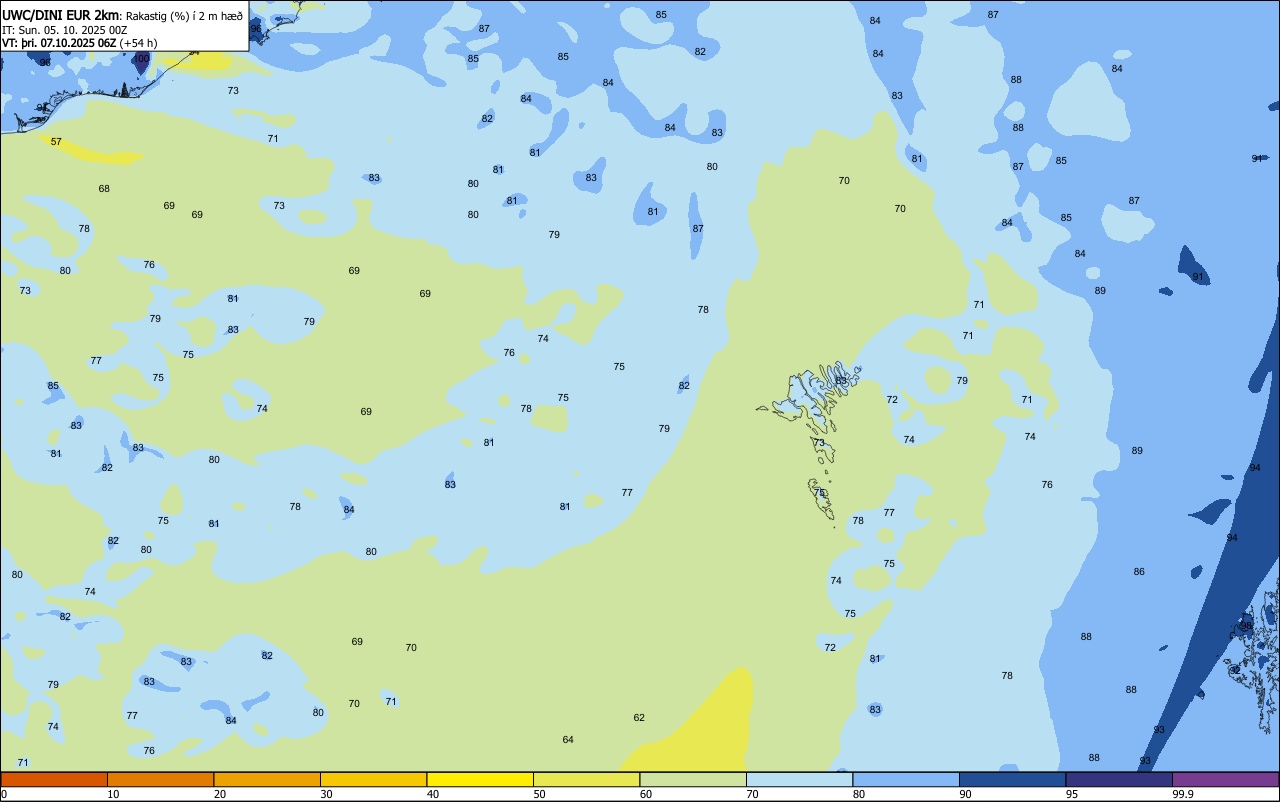Screen dimensions: 1280x802
Task: Click the legend tick label 95
Action: click(1072, 794)
